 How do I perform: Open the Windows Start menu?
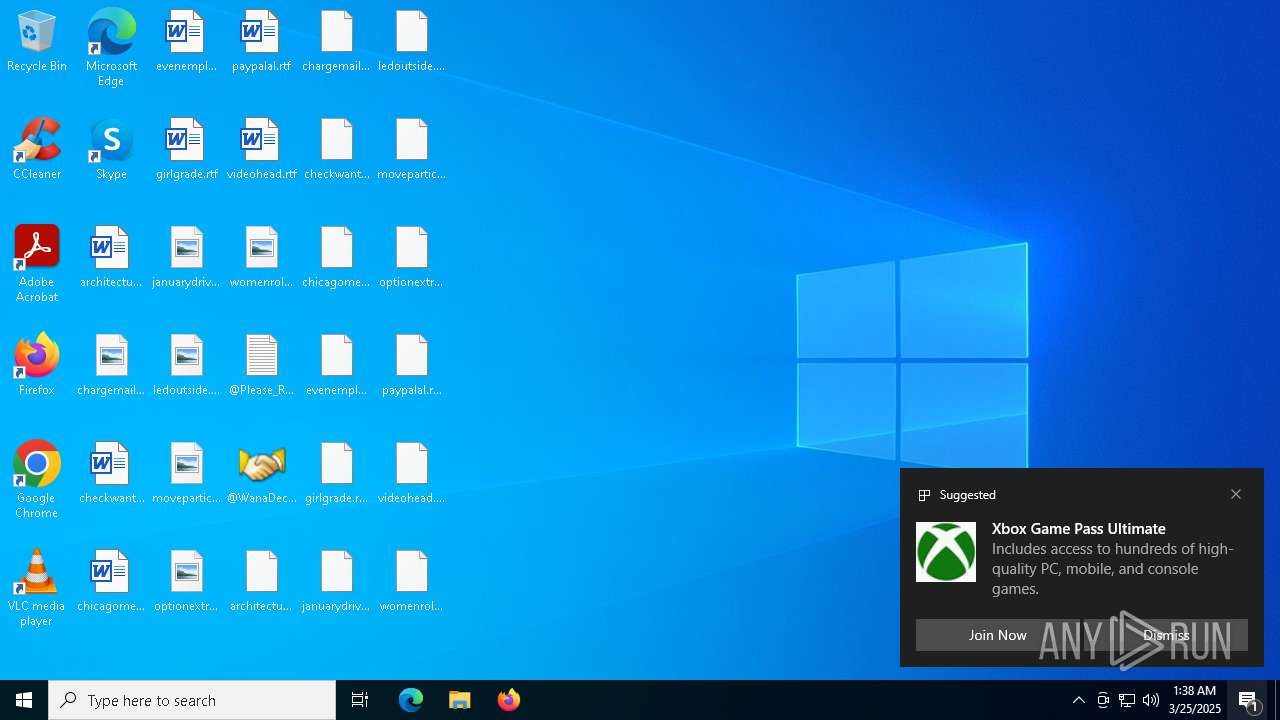tap(24, 700)
